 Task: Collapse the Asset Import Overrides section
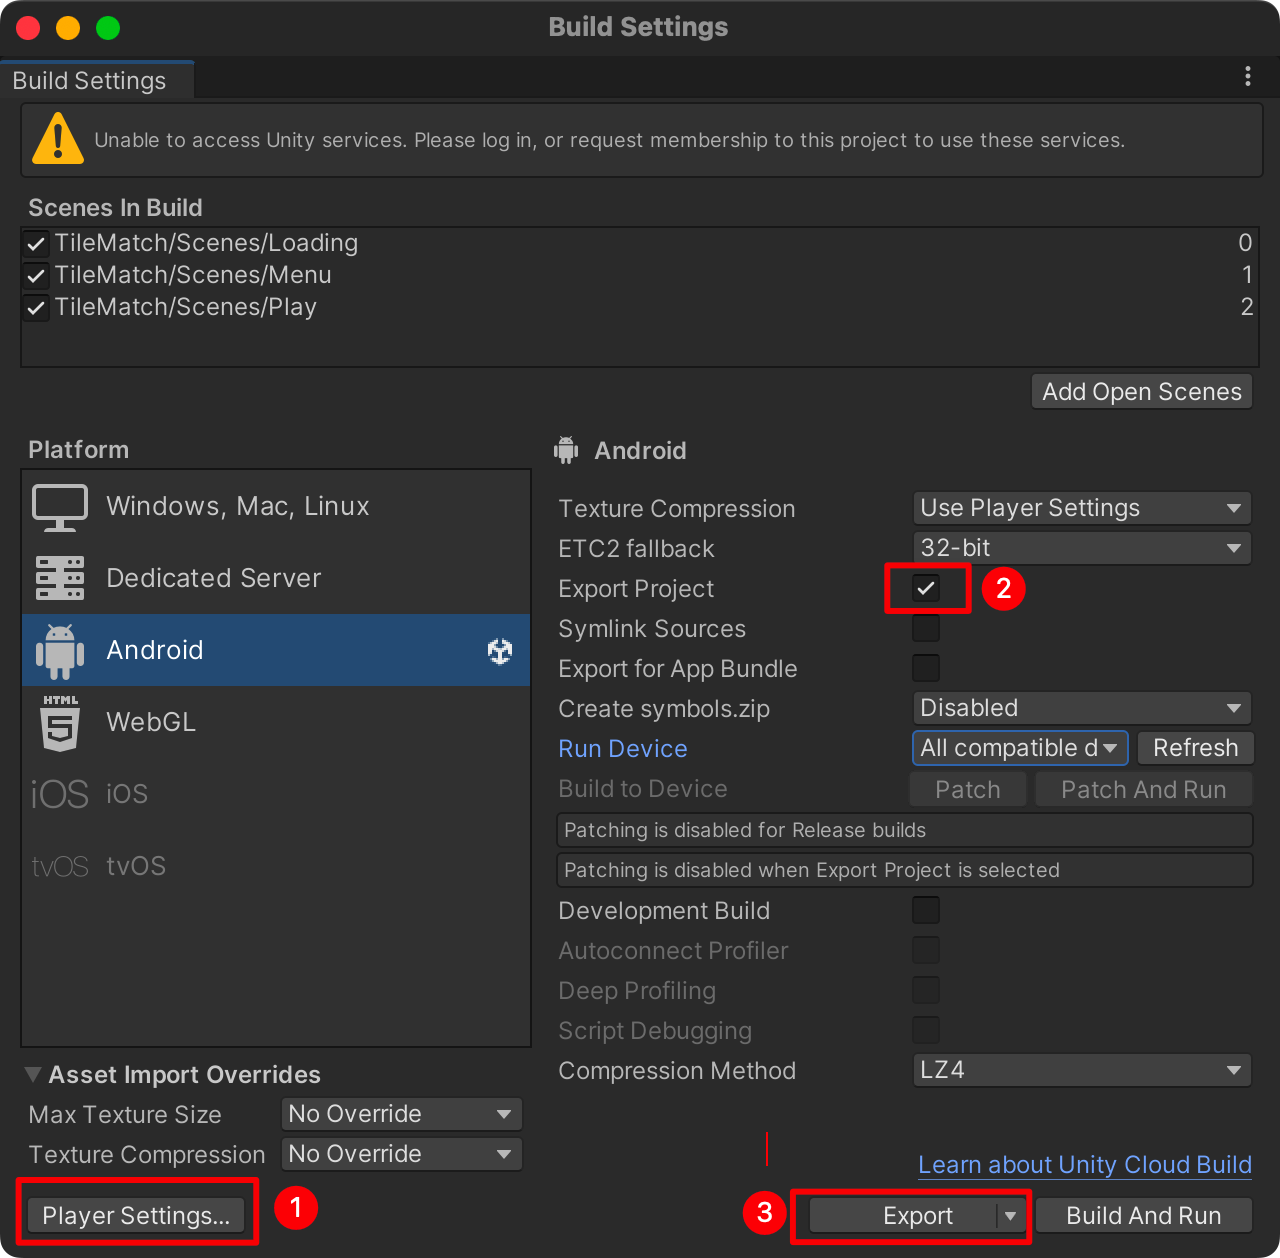tap(33, 1075)
